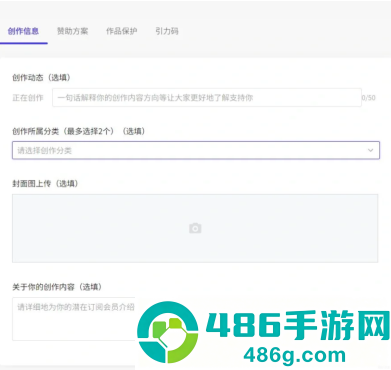Screen dimensions: 391x370
Task: Click the 正在创作 text input field
Action: [207, 98]
